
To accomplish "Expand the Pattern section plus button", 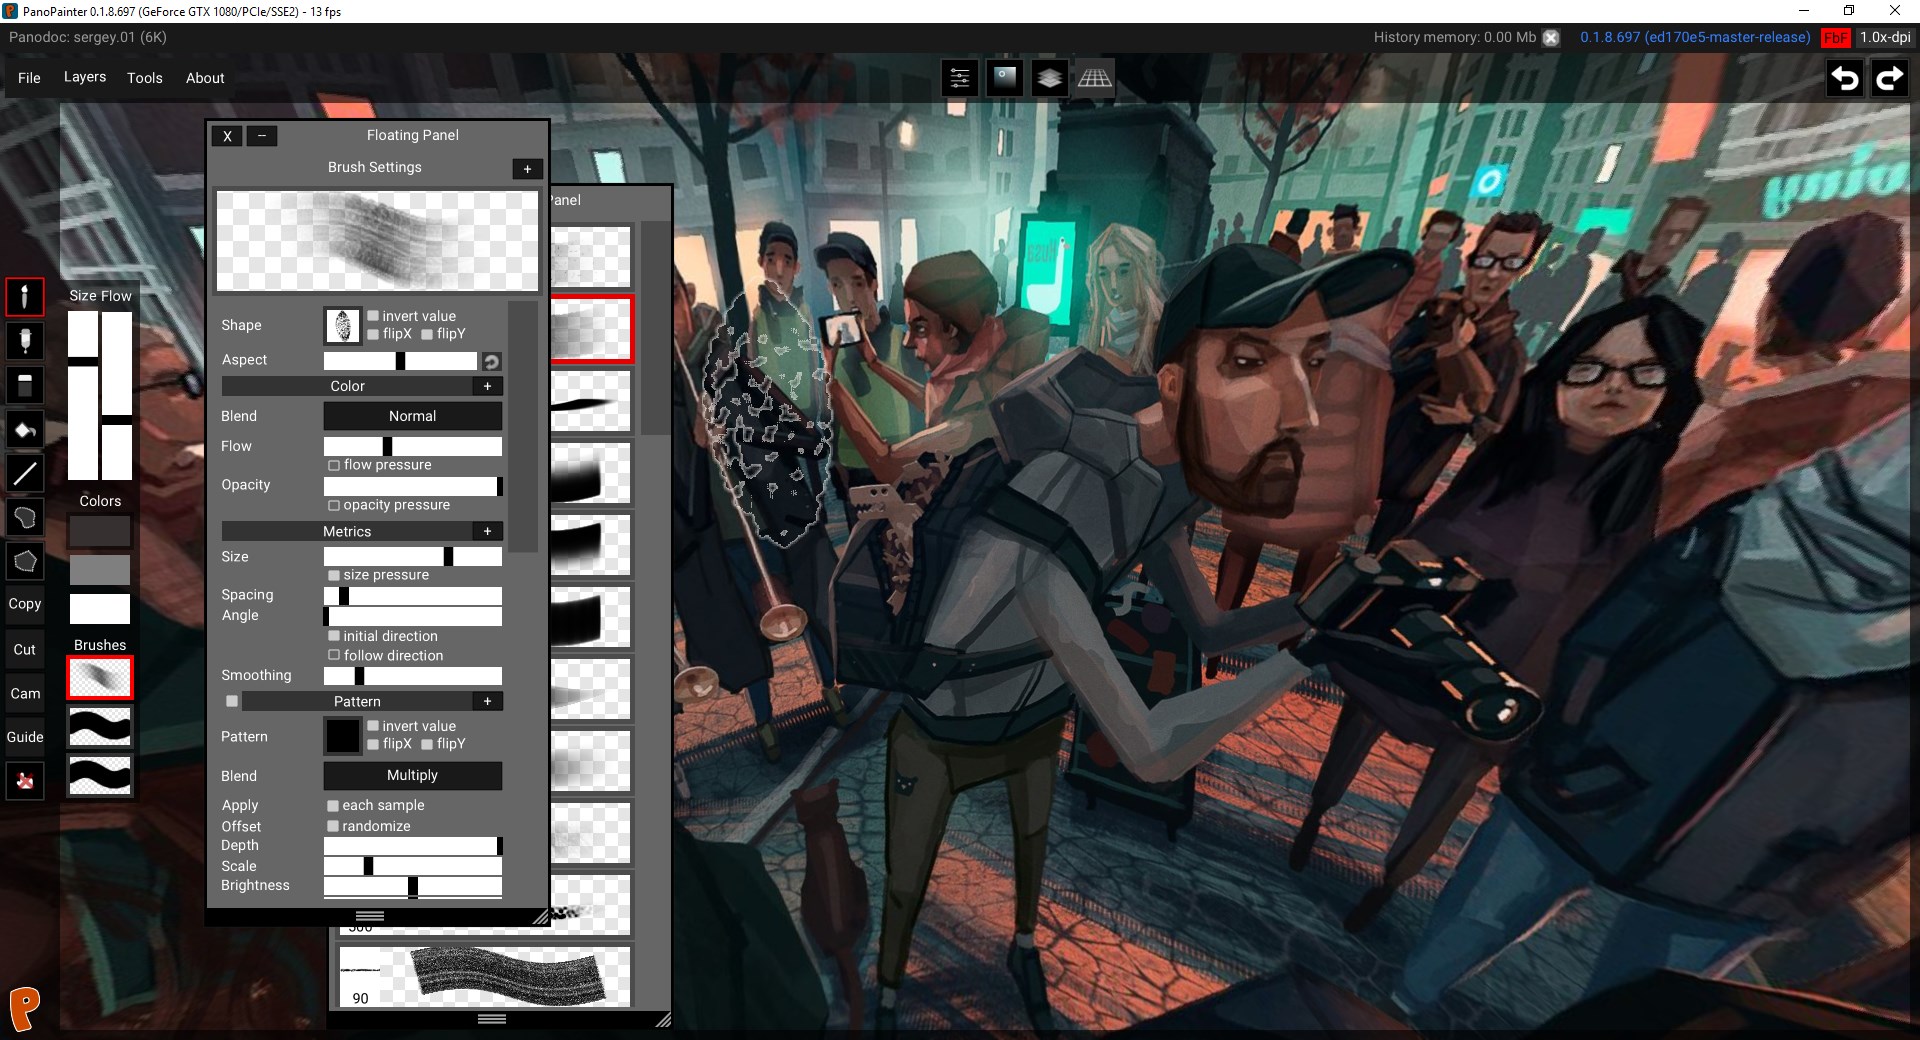I will click(x=487, y=702).
